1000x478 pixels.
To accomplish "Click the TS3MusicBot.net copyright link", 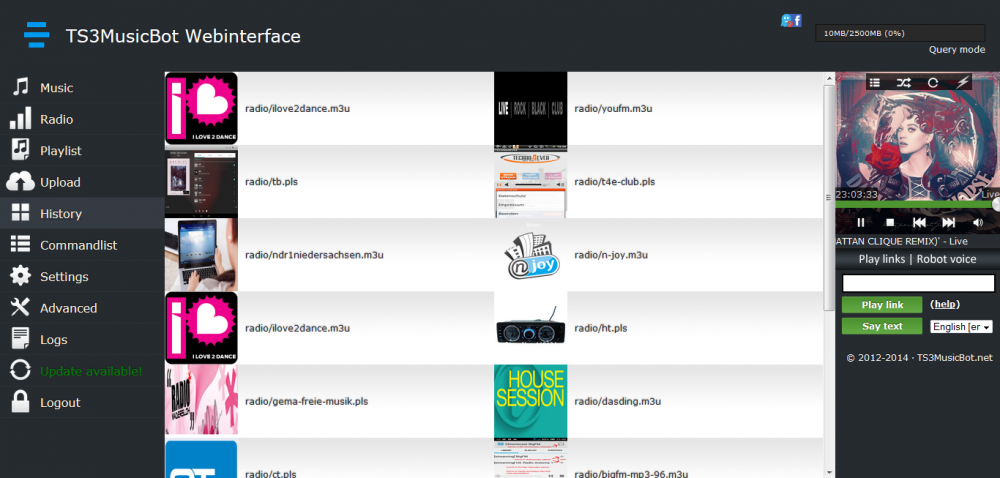I will point(955,358).
